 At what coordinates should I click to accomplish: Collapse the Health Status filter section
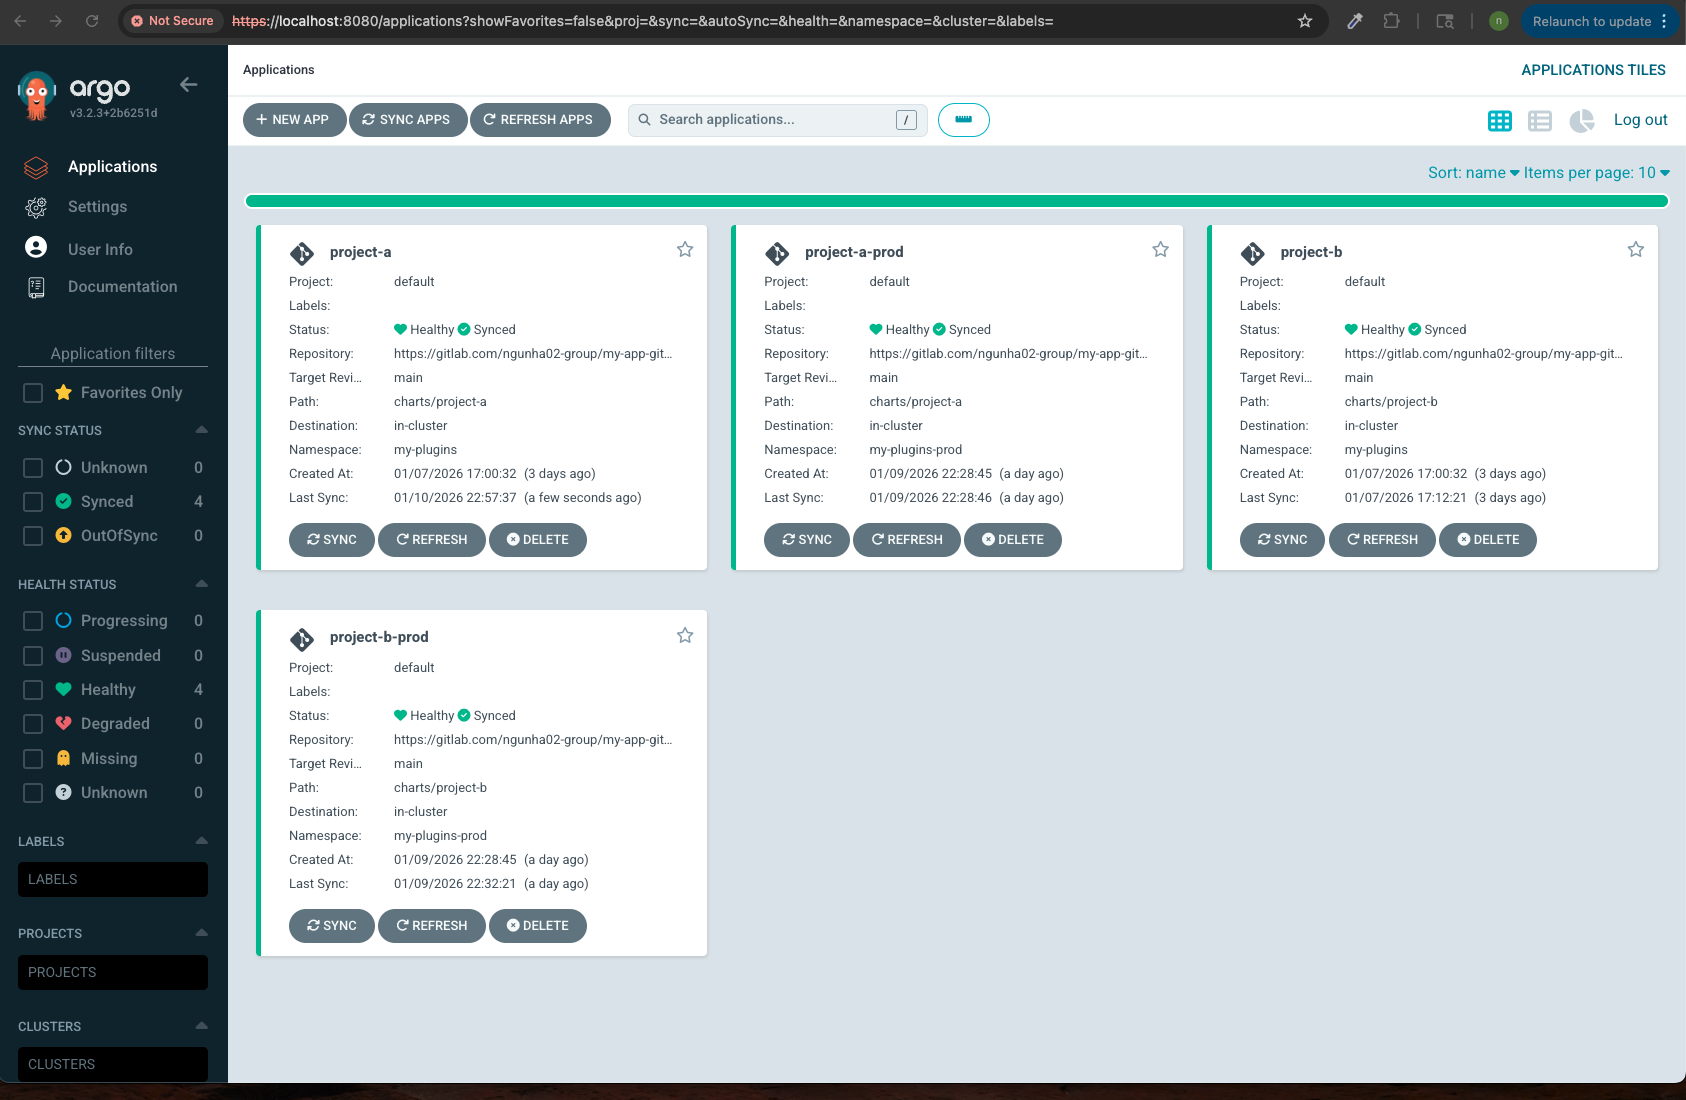pos(201,584)
